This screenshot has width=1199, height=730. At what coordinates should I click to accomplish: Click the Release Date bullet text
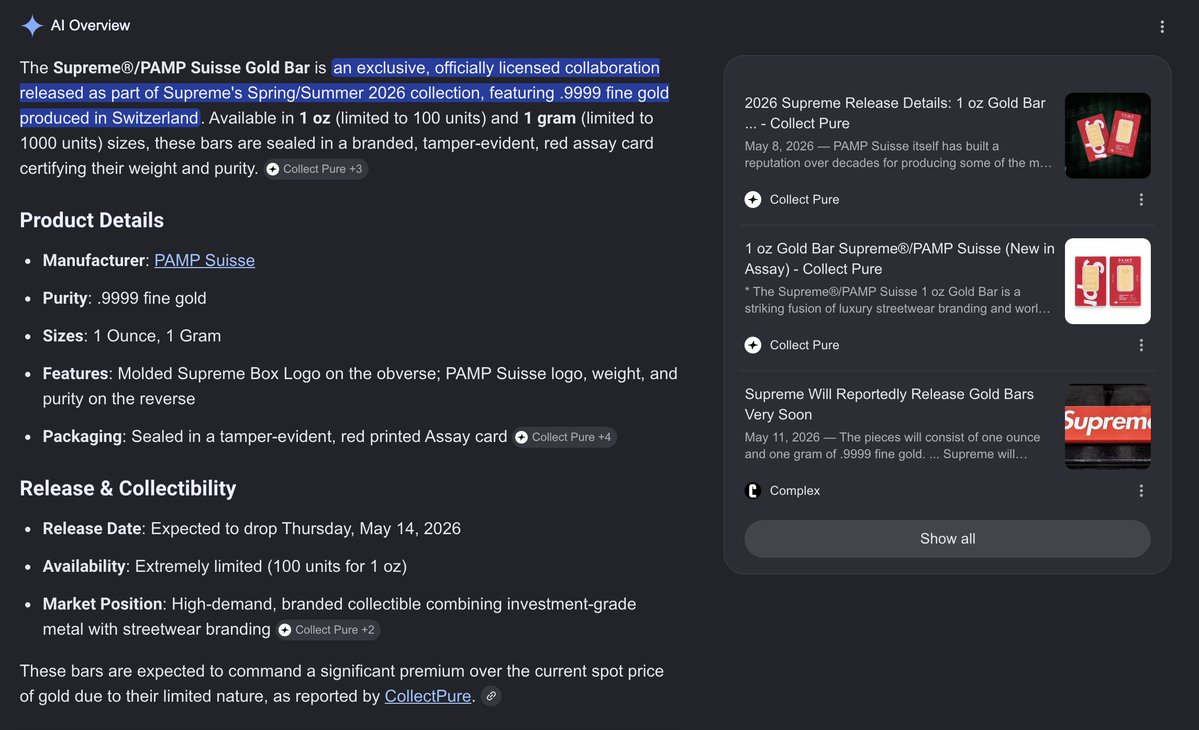(x=252, y=528)
